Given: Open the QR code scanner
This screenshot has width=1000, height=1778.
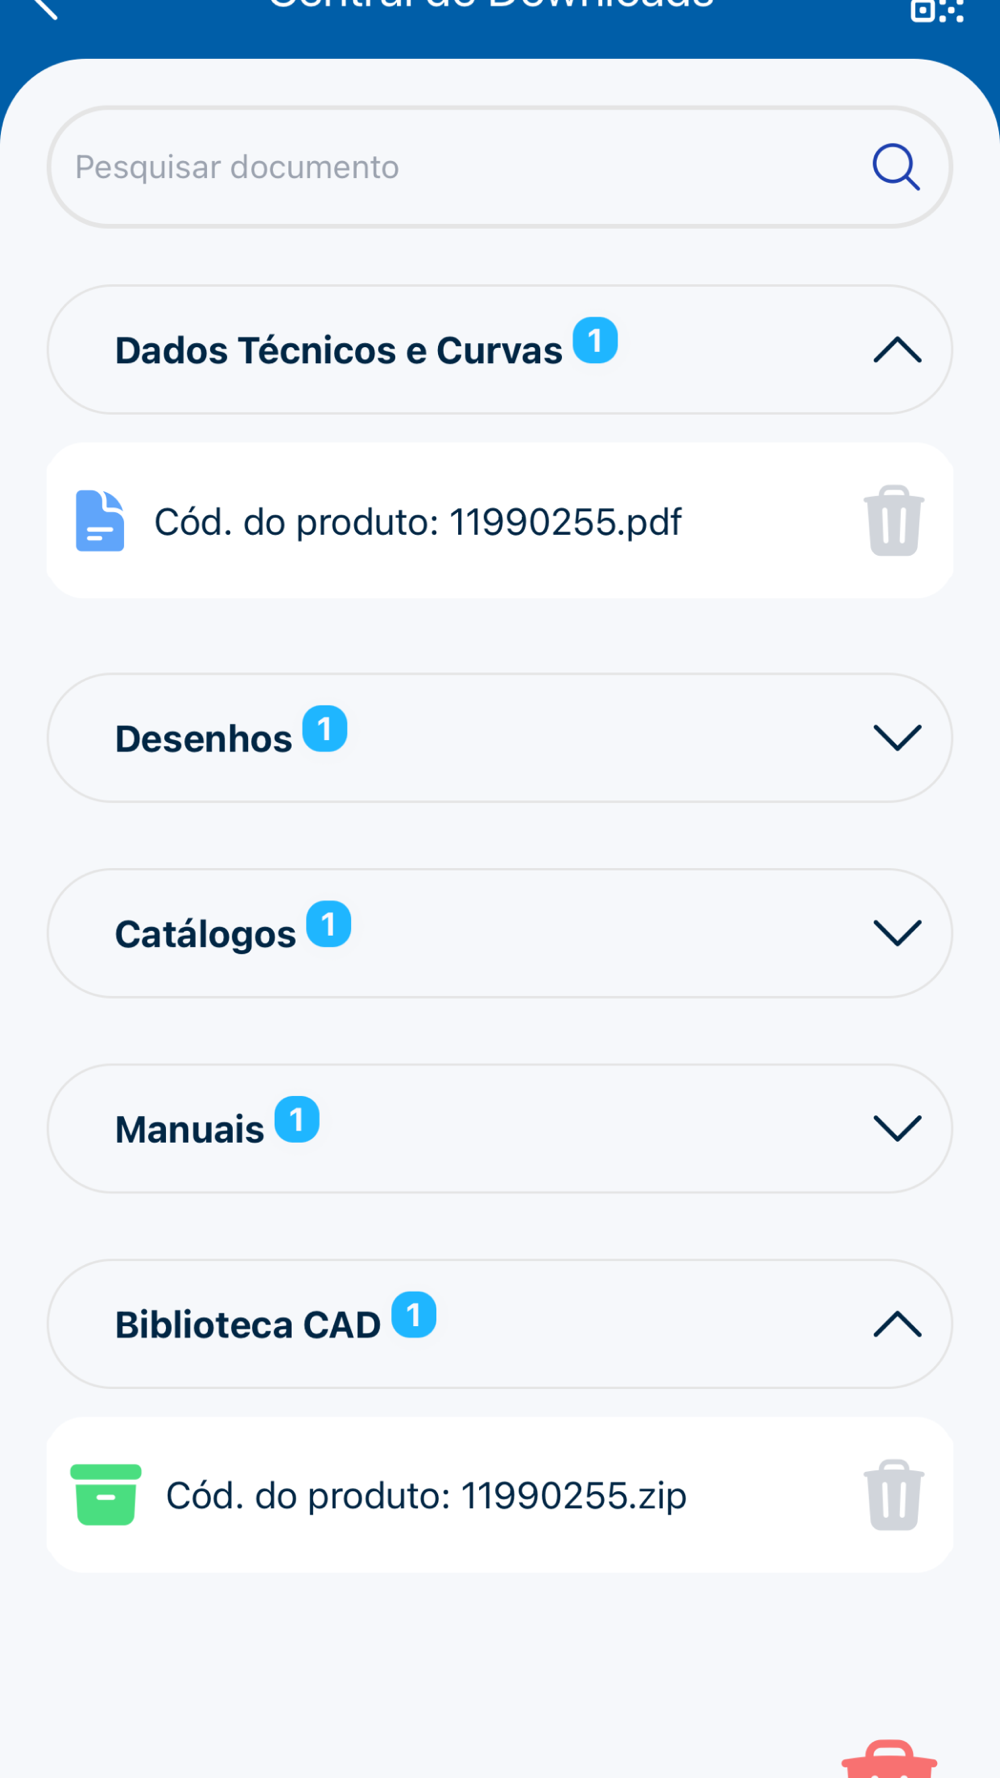Looking at the screenshot, I should pos(936,10).
